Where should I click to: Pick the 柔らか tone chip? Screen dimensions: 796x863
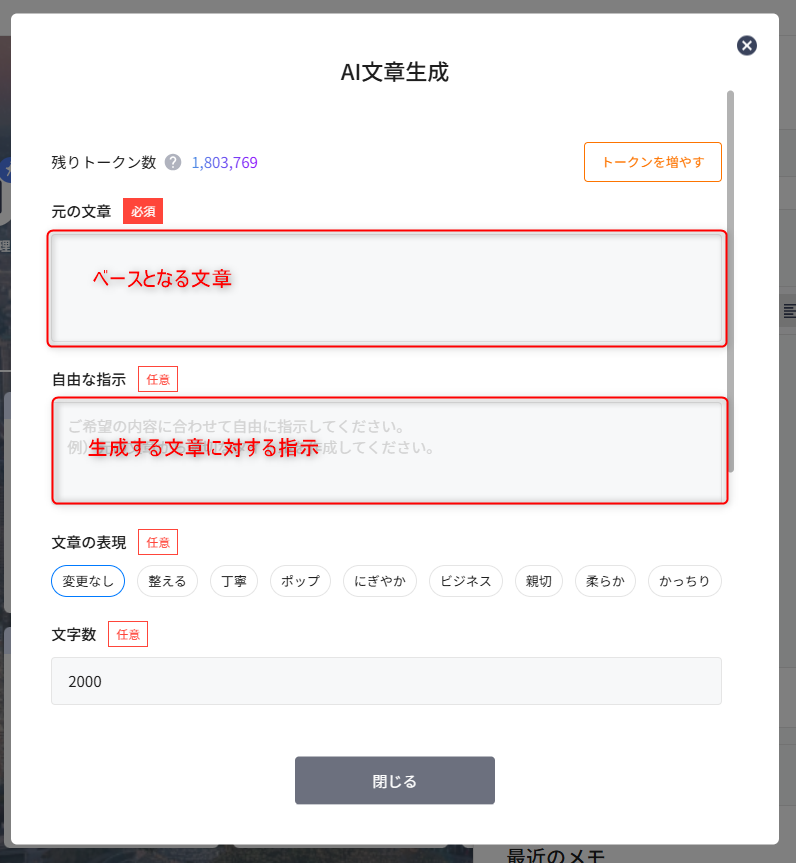tap(605, 581)
